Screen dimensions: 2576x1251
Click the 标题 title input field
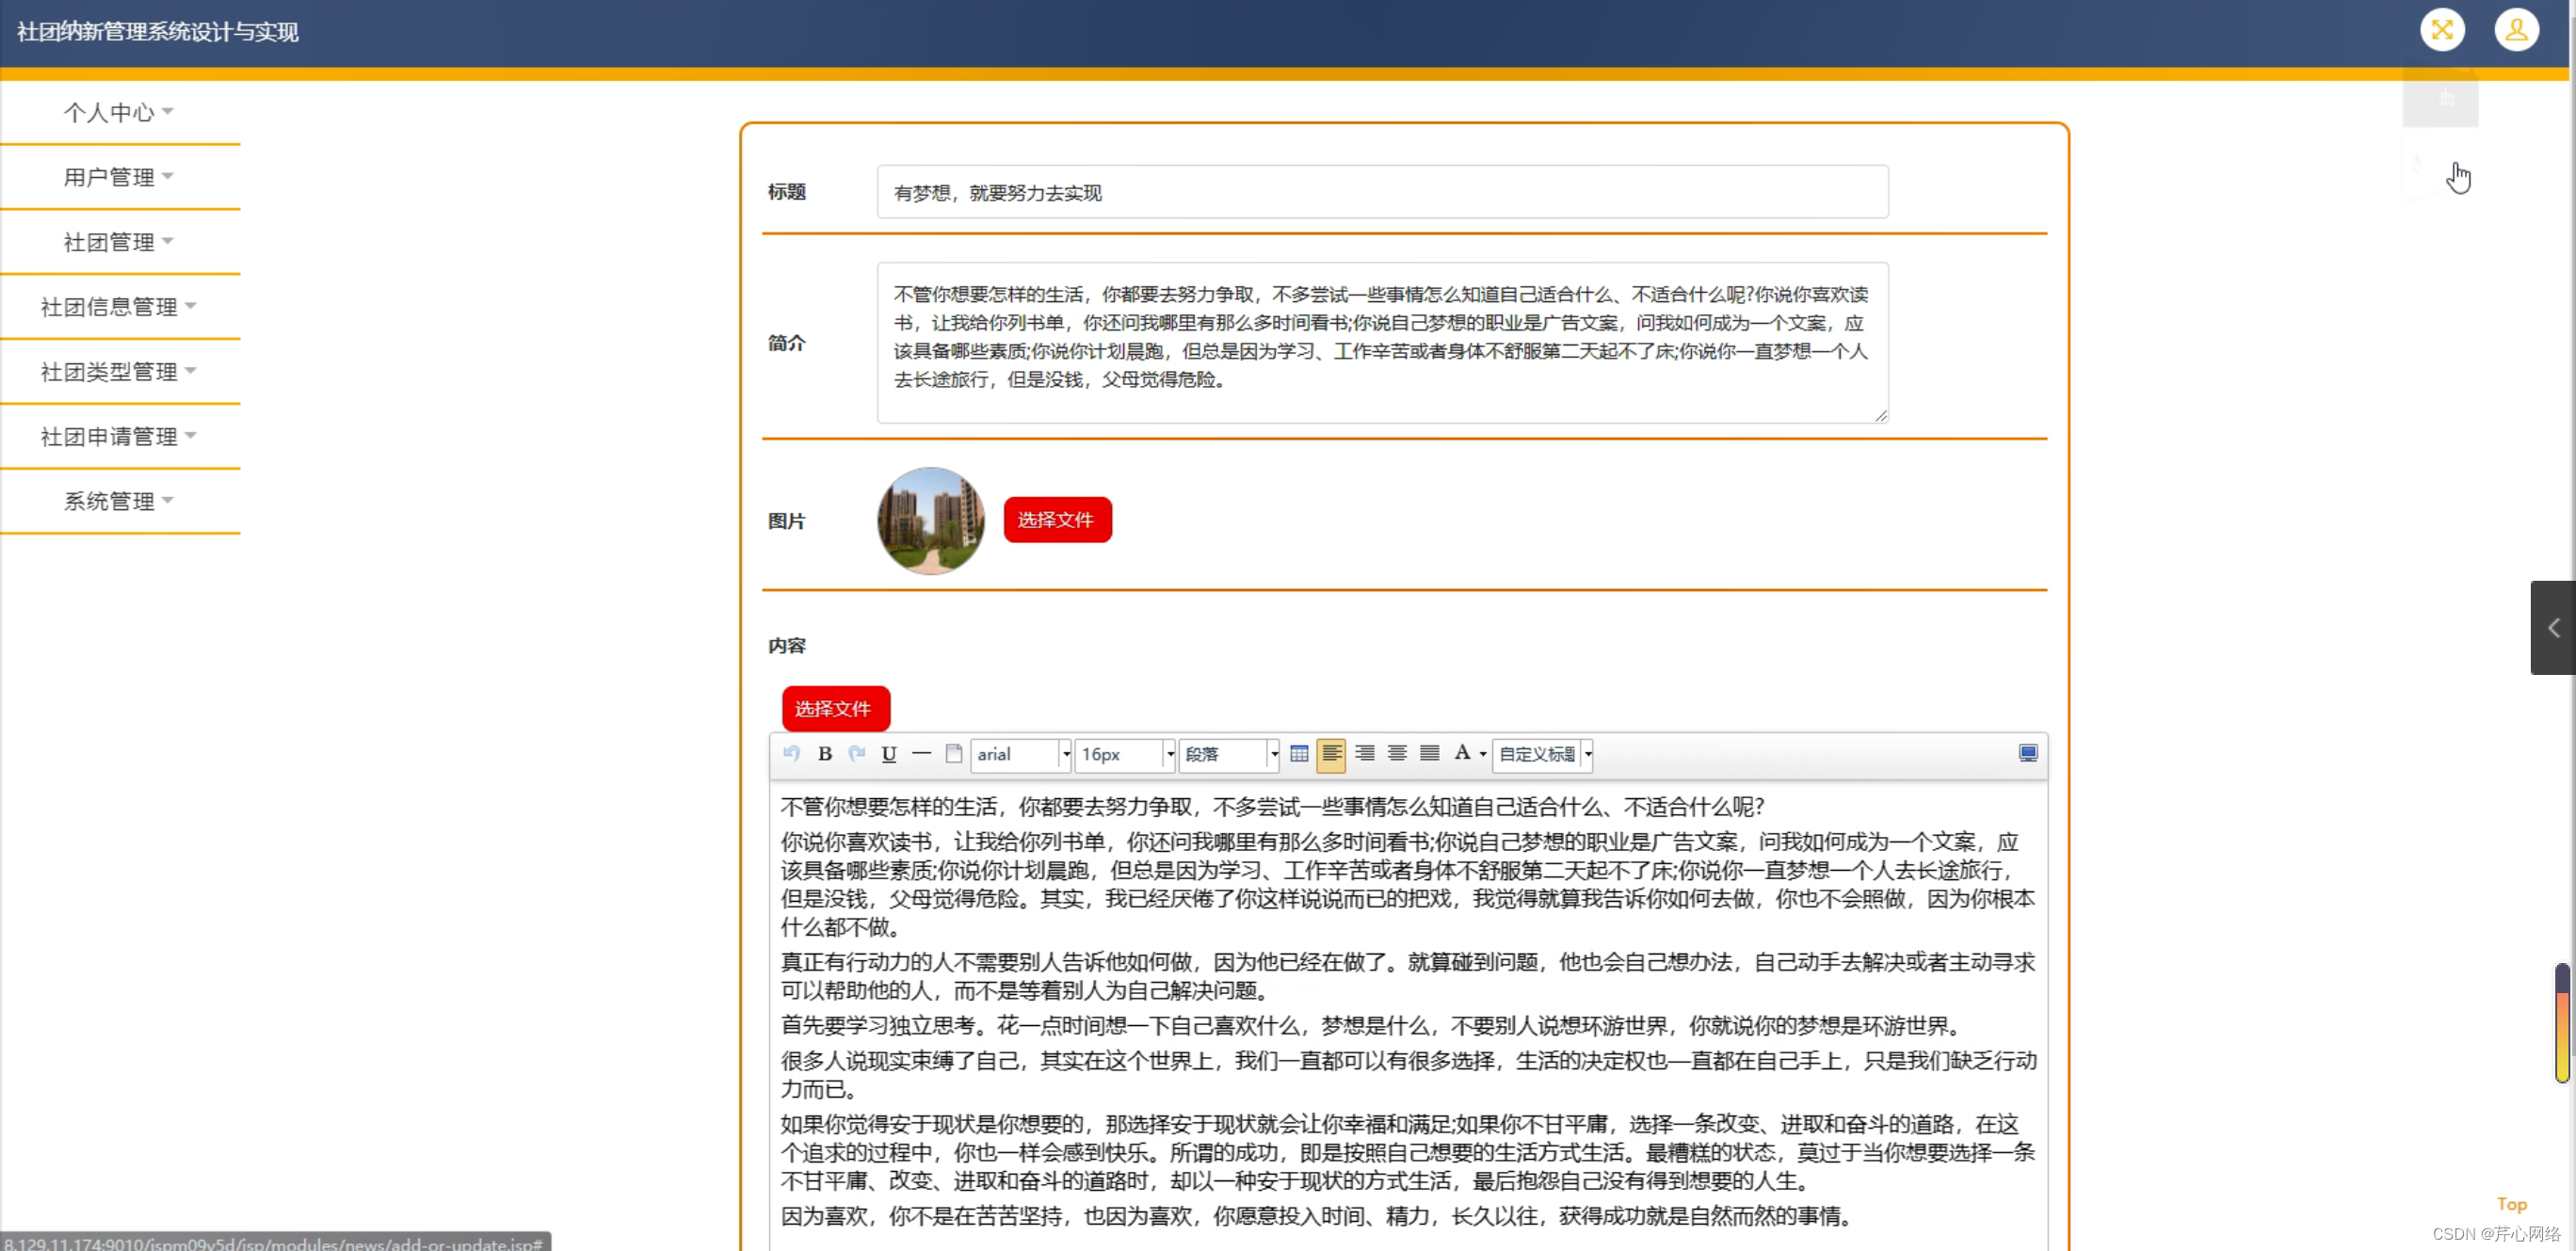1381,192
